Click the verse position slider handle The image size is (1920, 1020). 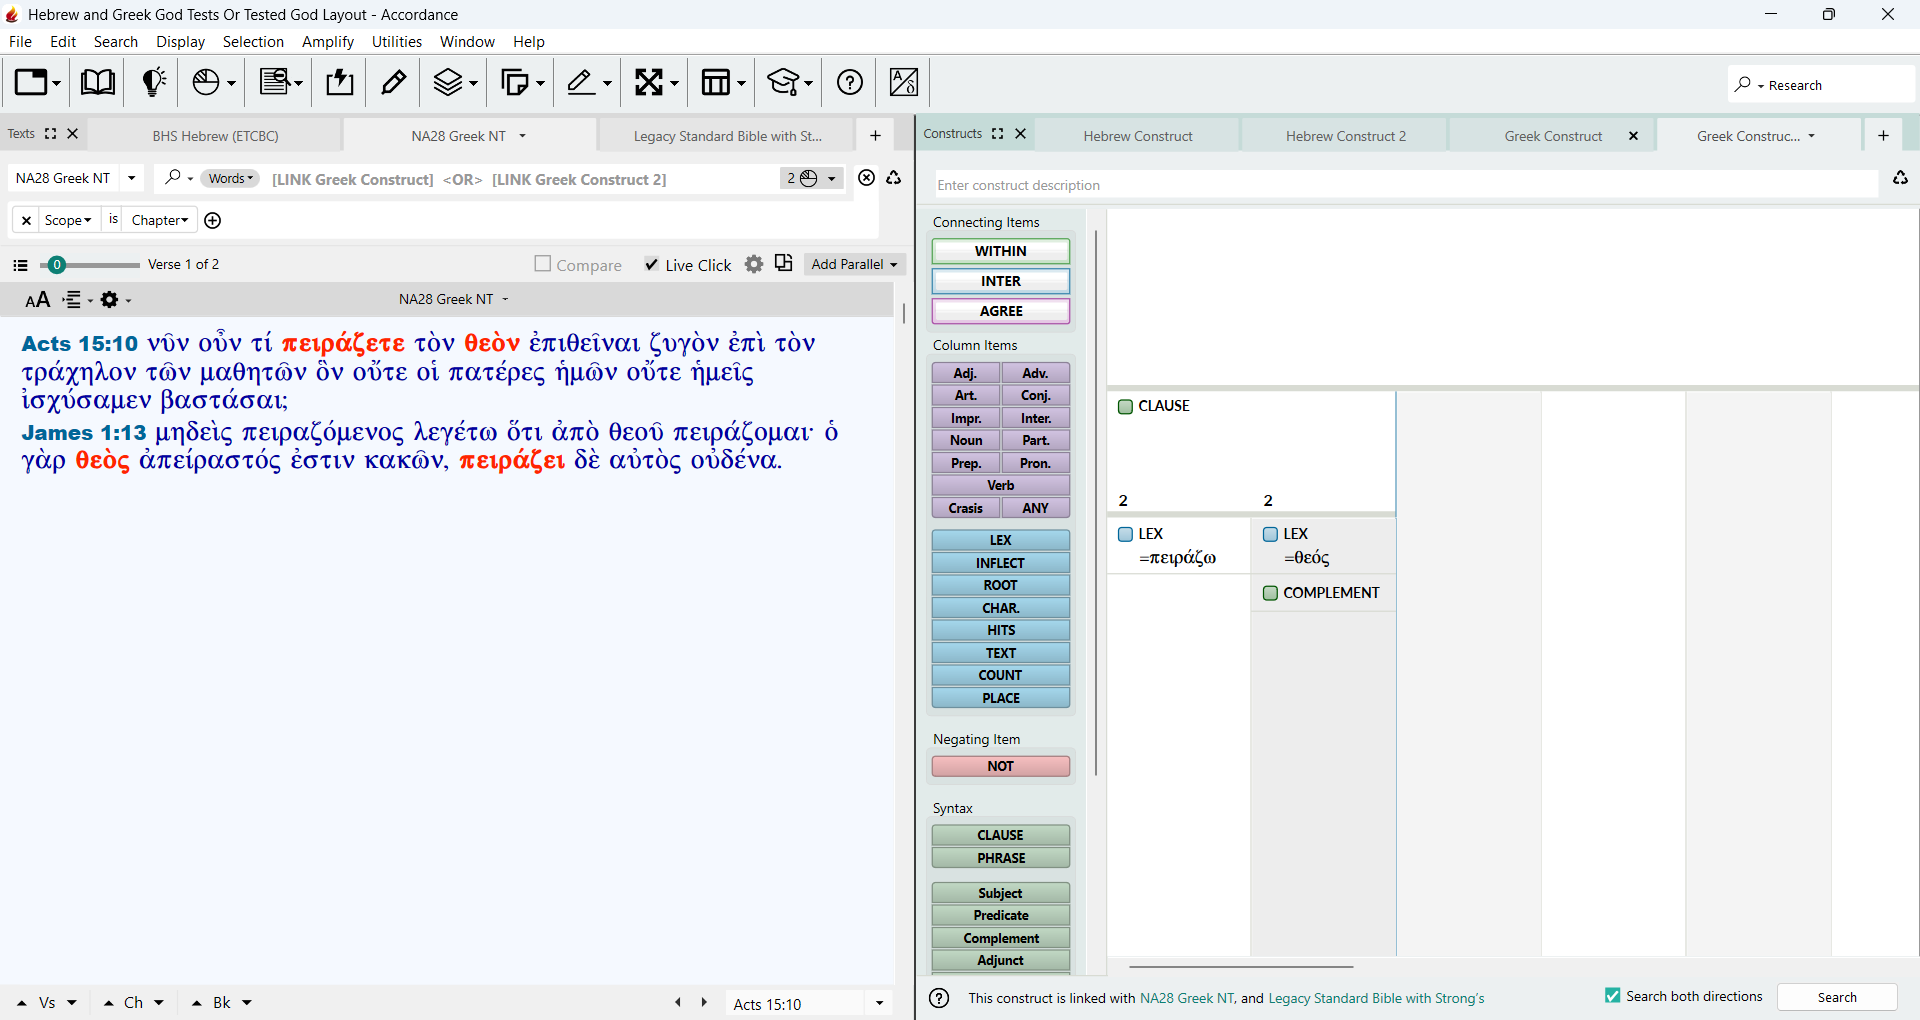click(x=57, y=265)
